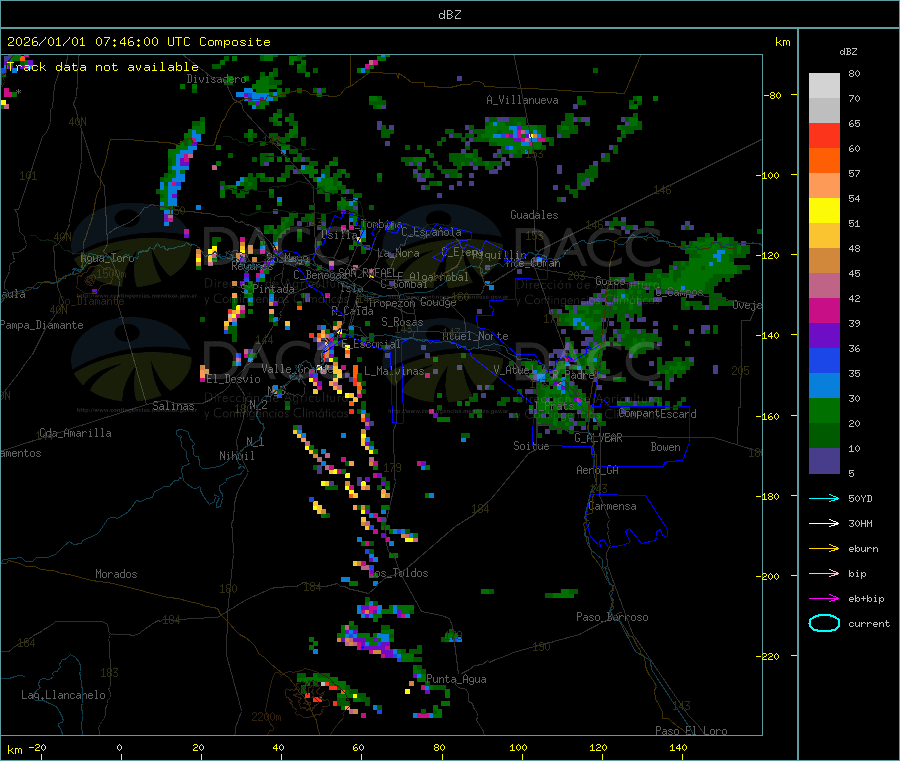The height and width of the screenshot is (761, 900).
Task: Click the 'Paso_El_Loro' map label
Action: coord(691,731)
